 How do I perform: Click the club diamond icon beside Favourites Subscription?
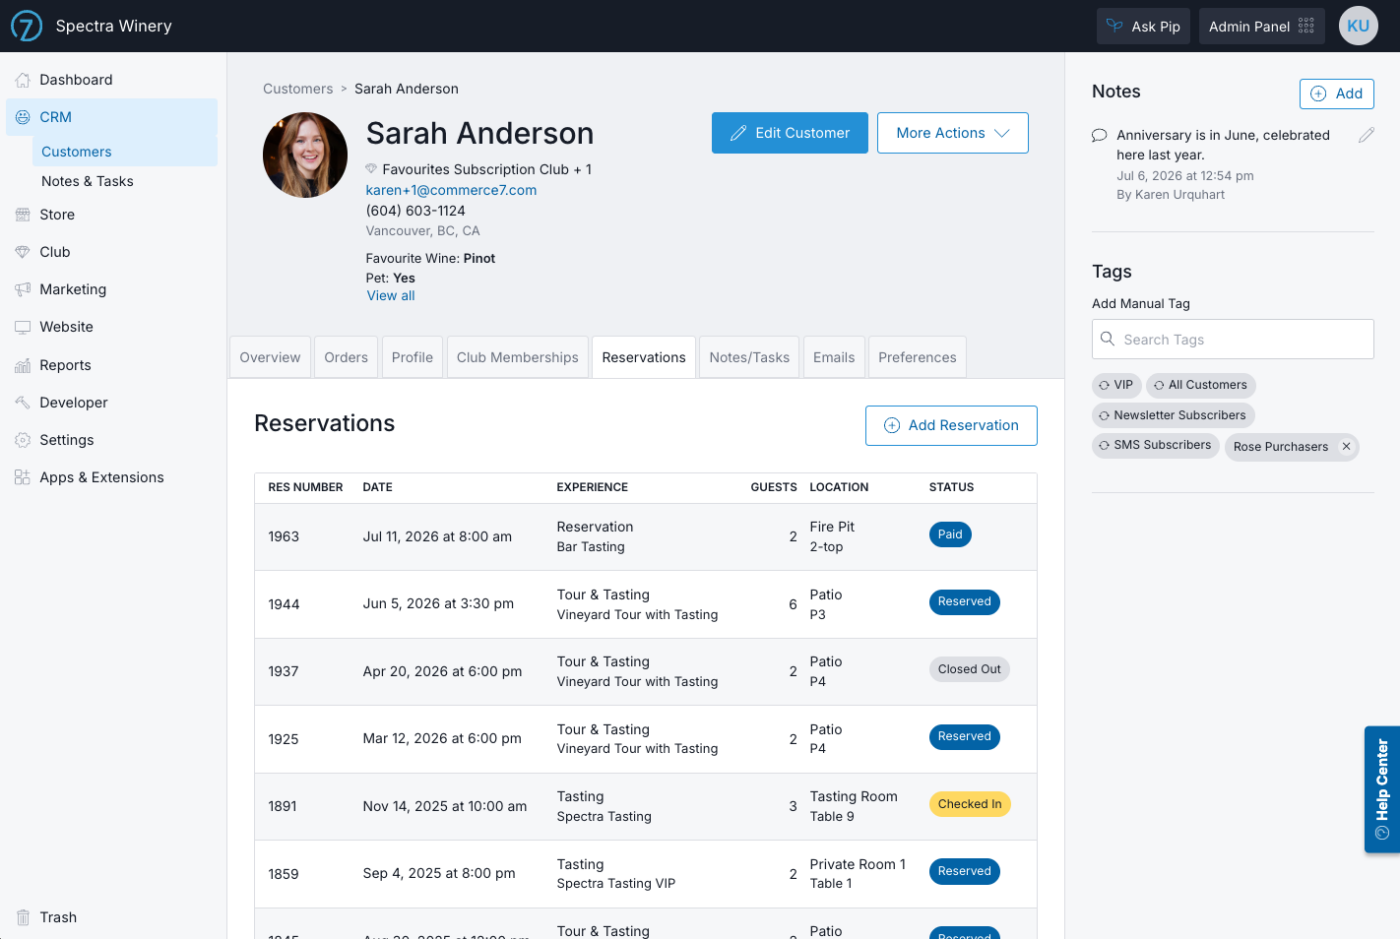371,169
